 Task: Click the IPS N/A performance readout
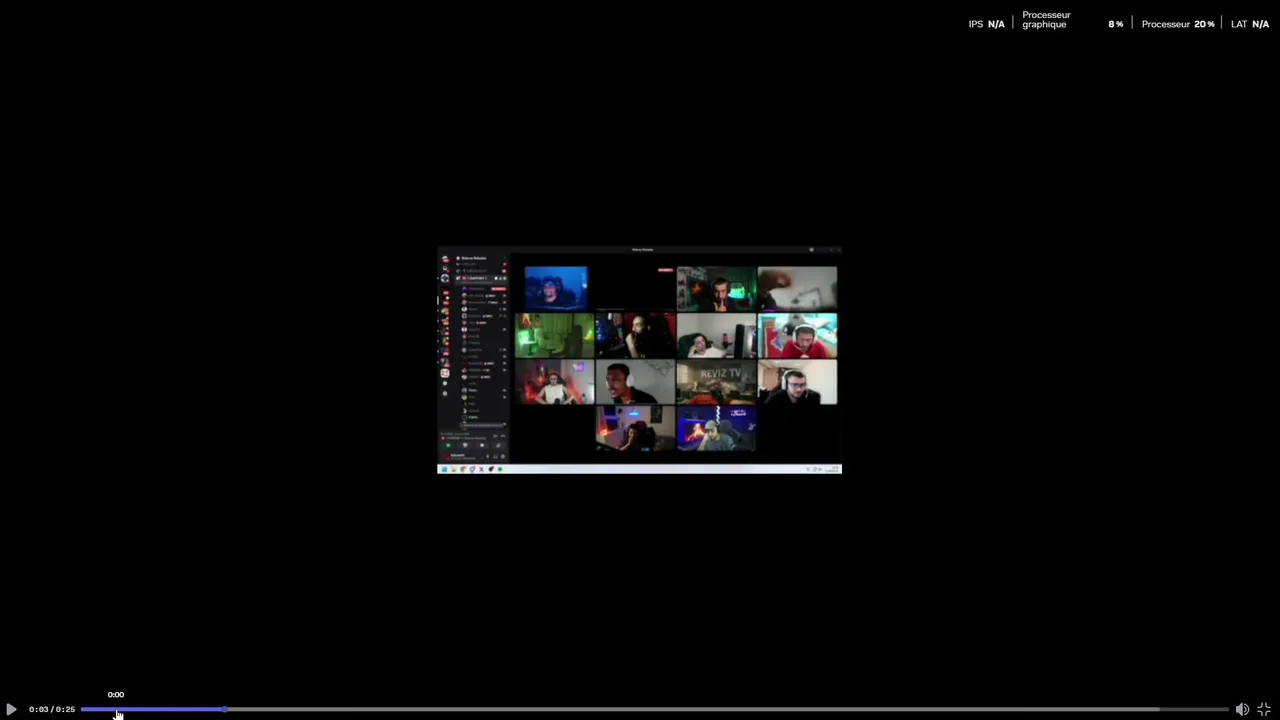tap(986, 24)
